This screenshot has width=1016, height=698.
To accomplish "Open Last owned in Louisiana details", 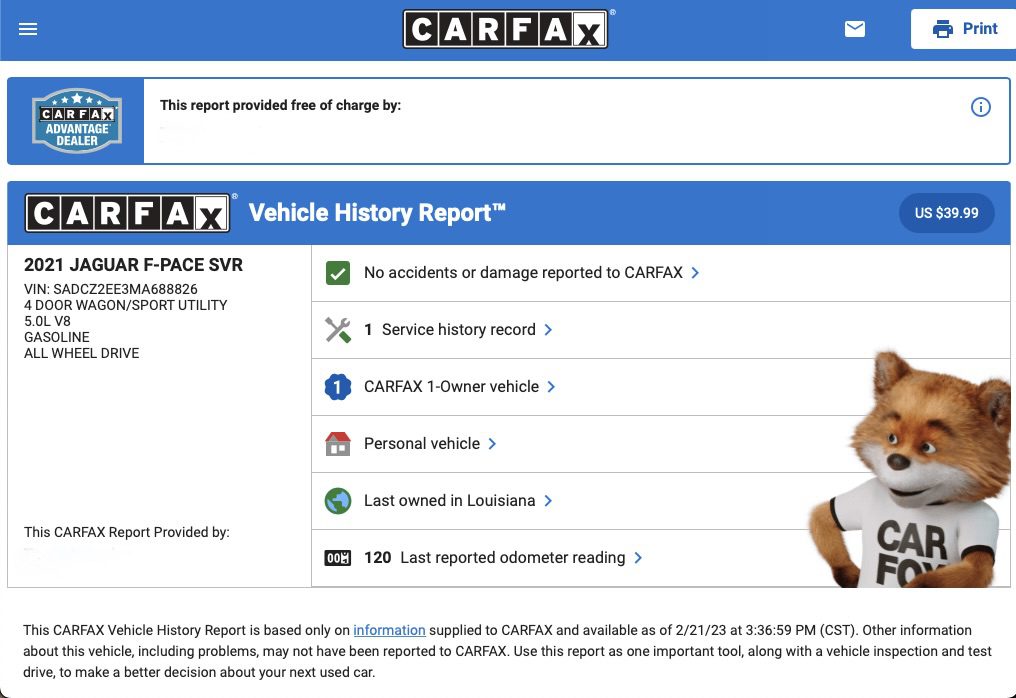I will pos(450,501).
